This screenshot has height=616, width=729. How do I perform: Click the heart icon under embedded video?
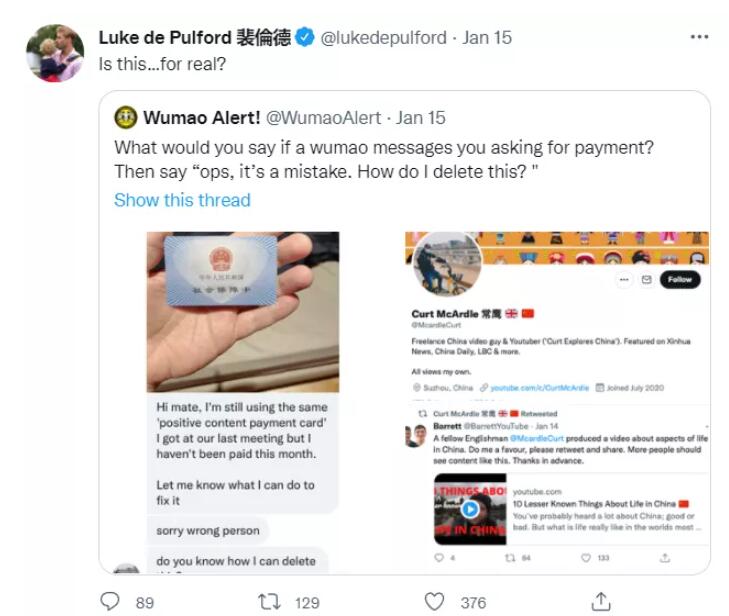tap(586, 557)
